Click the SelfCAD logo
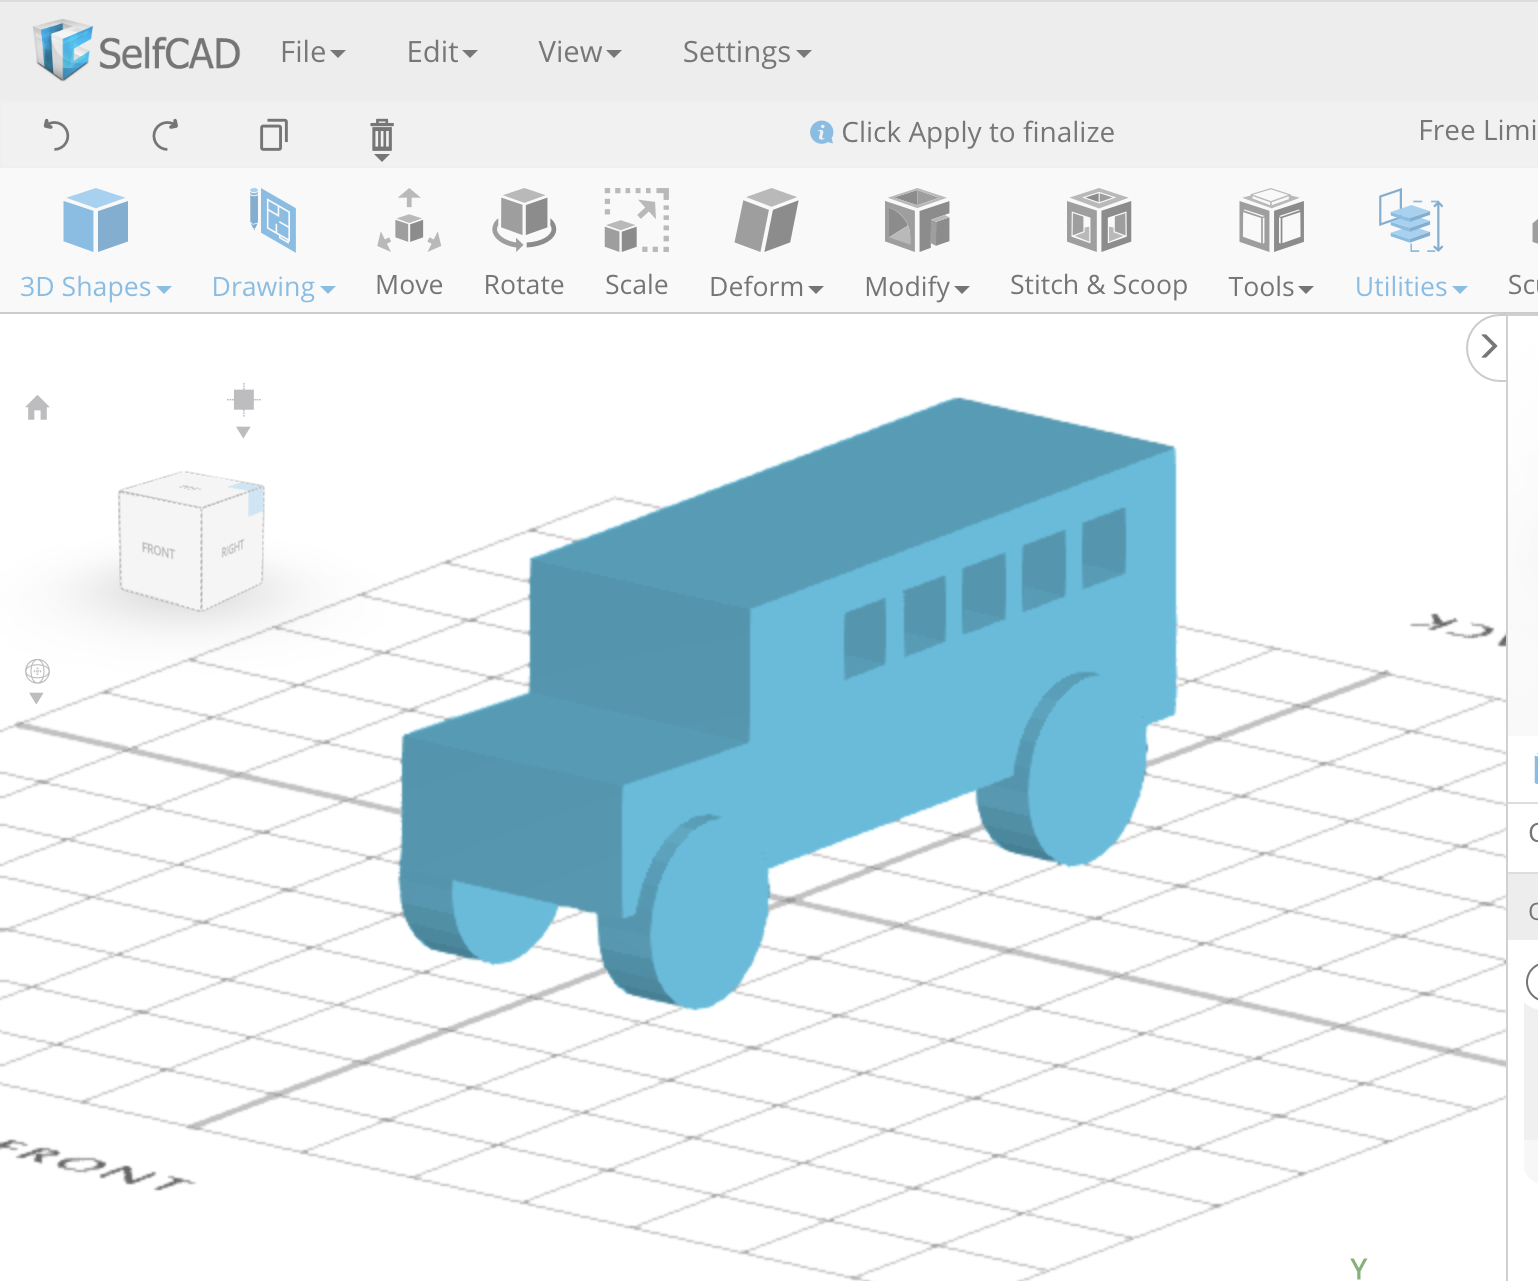Image resolution: width=1538 pixels, height=1281 pixels. 134,51
